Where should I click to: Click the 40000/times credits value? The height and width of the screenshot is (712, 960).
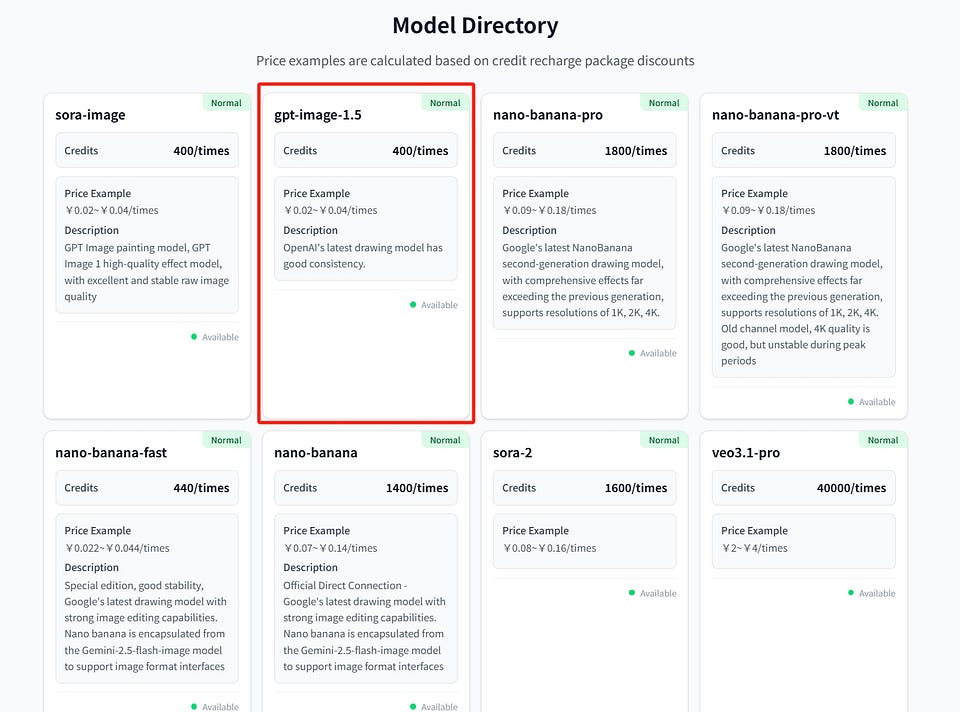point(851,488)
